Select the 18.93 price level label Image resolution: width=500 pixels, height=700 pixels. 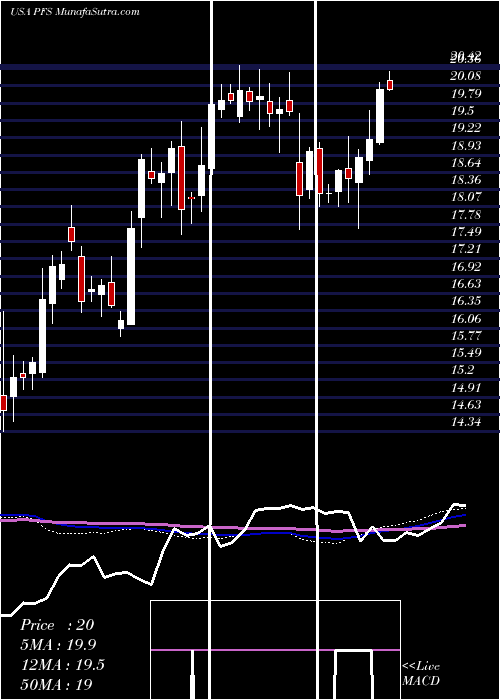coord(466,146)
